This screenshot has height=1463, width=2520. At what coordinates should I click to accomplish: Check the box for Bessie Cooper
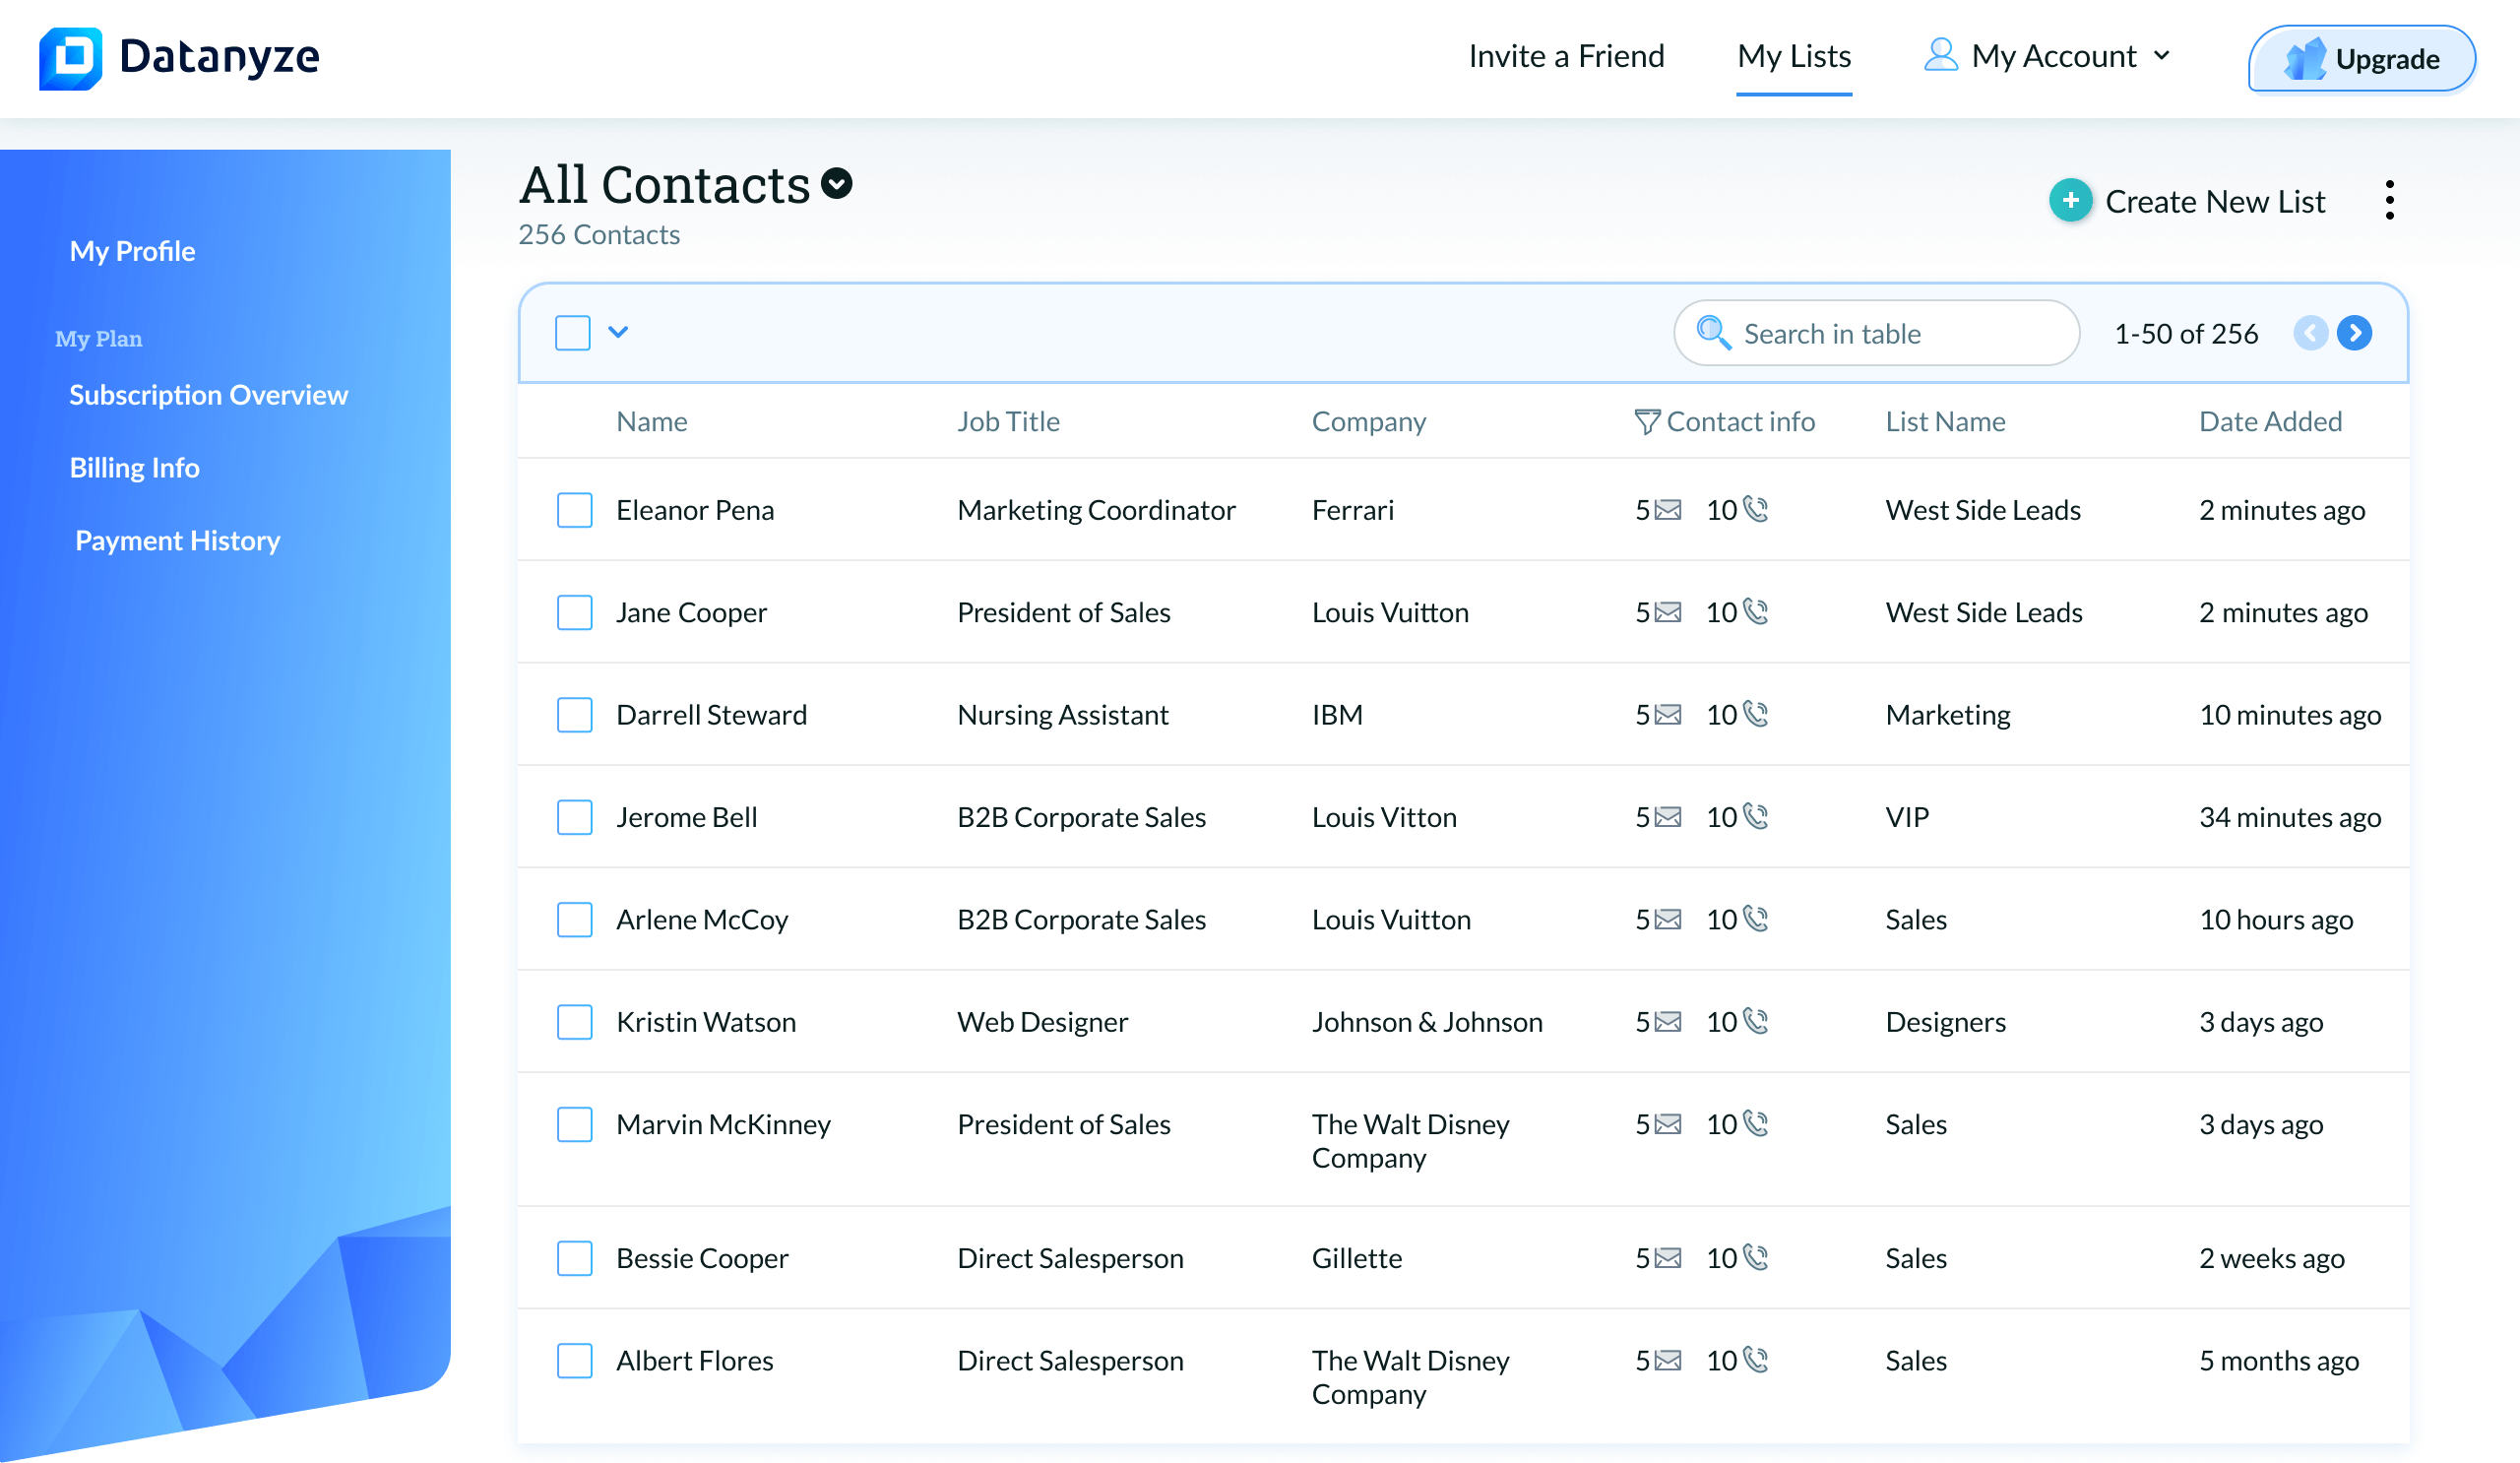[x=575, y=1259]
